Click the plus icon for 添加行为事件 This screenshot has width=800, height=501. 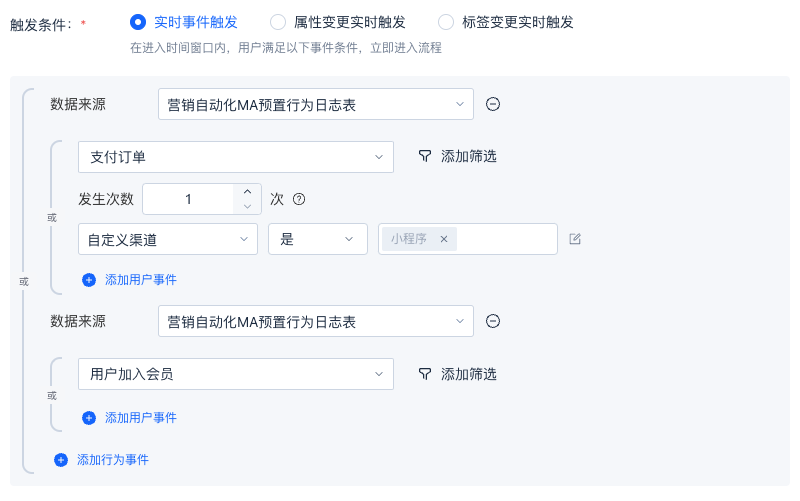pos(61,460)
